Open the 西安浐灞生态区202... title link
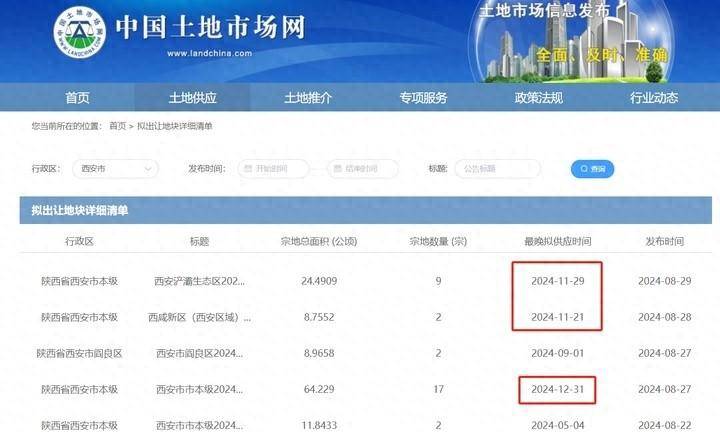The height and width of the screenshot is (439, 720). [199, 281]
